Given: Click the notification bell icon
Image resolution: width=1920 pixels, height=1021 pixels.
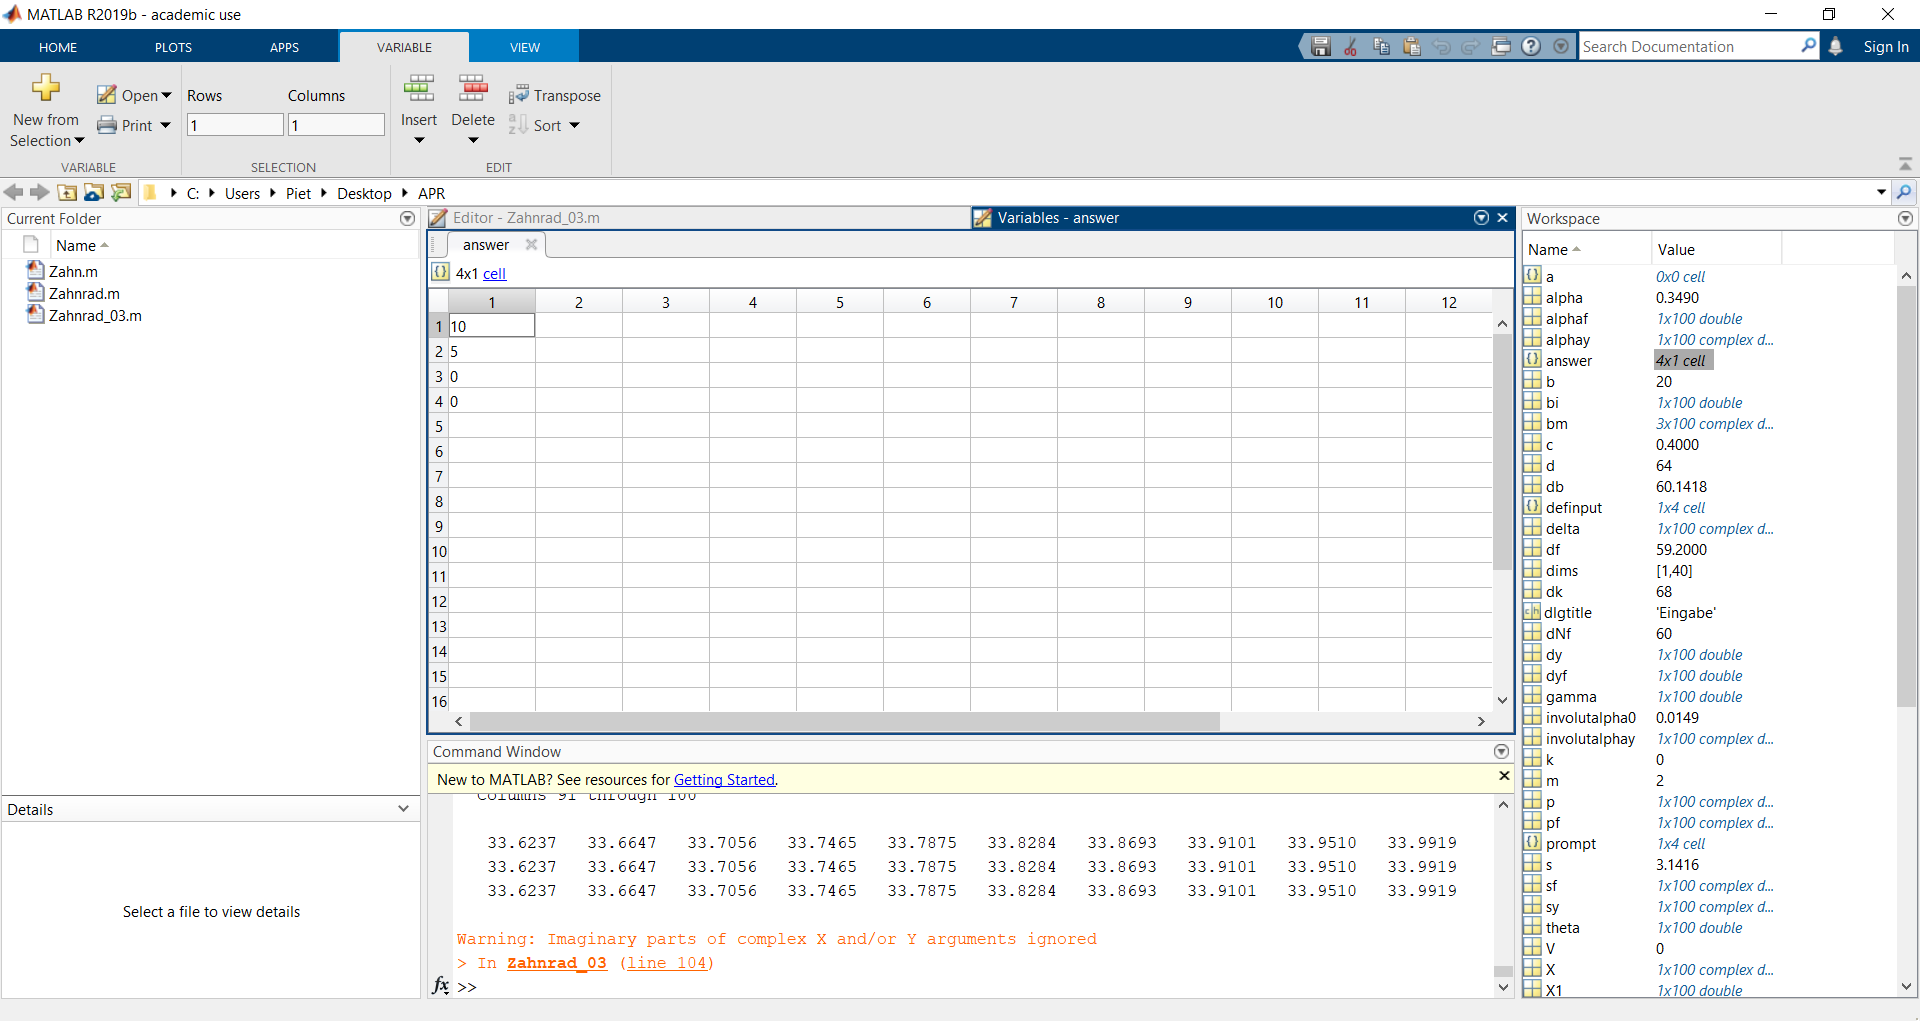Looking at the screenshot, I should click(1835, 47).
